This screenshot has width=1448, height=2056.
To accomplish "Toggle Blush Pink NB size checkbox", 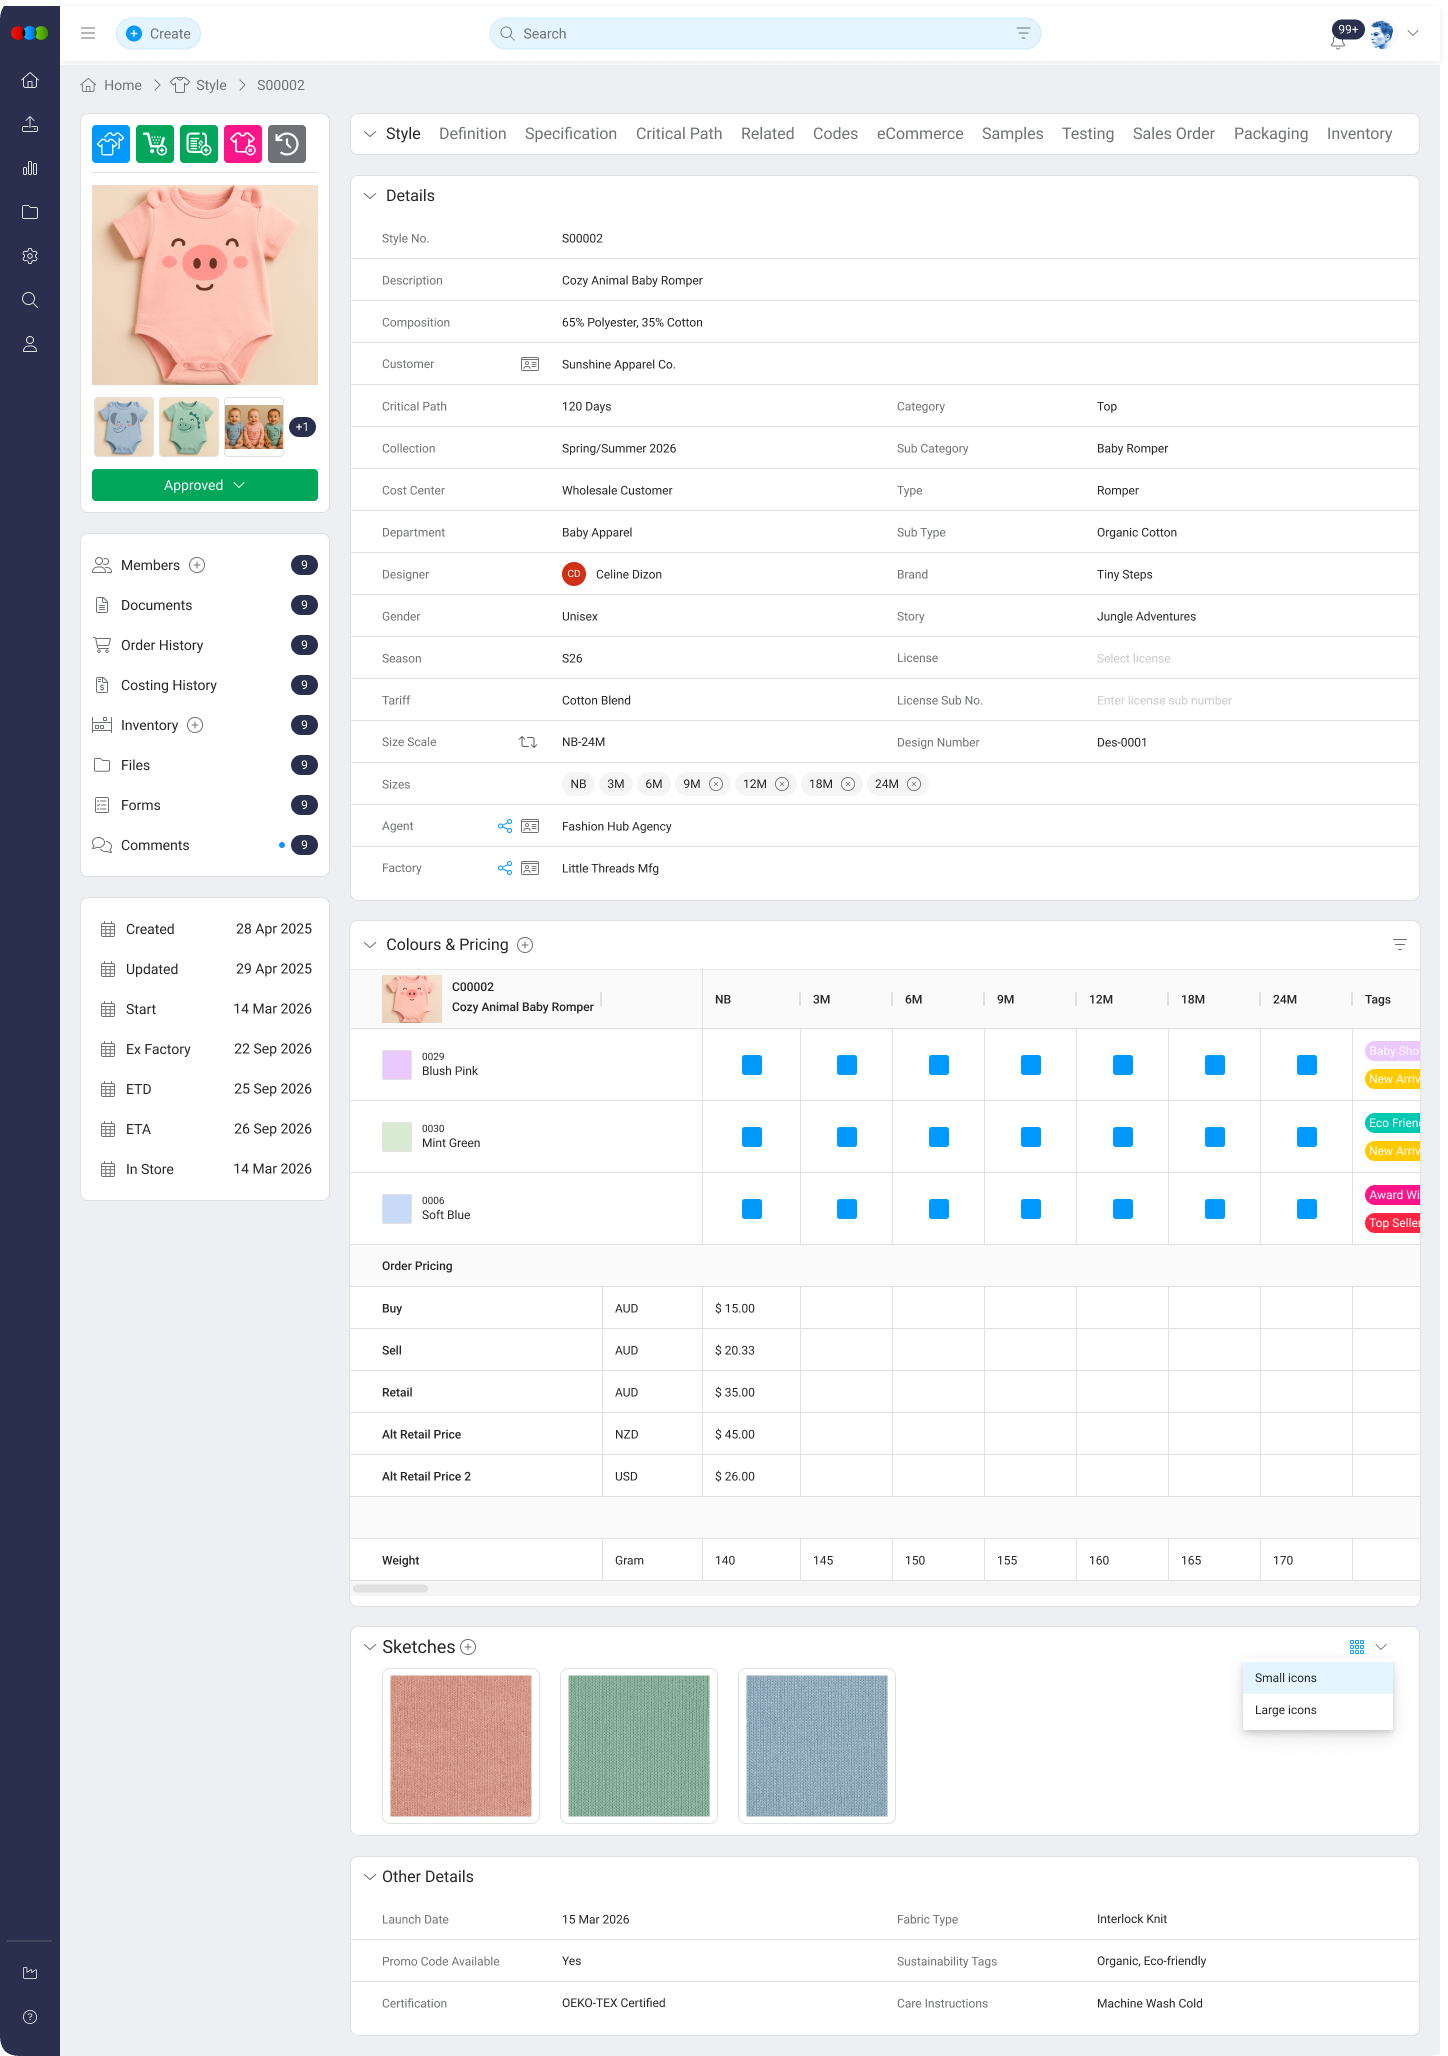I will (x=752, y=1065).
